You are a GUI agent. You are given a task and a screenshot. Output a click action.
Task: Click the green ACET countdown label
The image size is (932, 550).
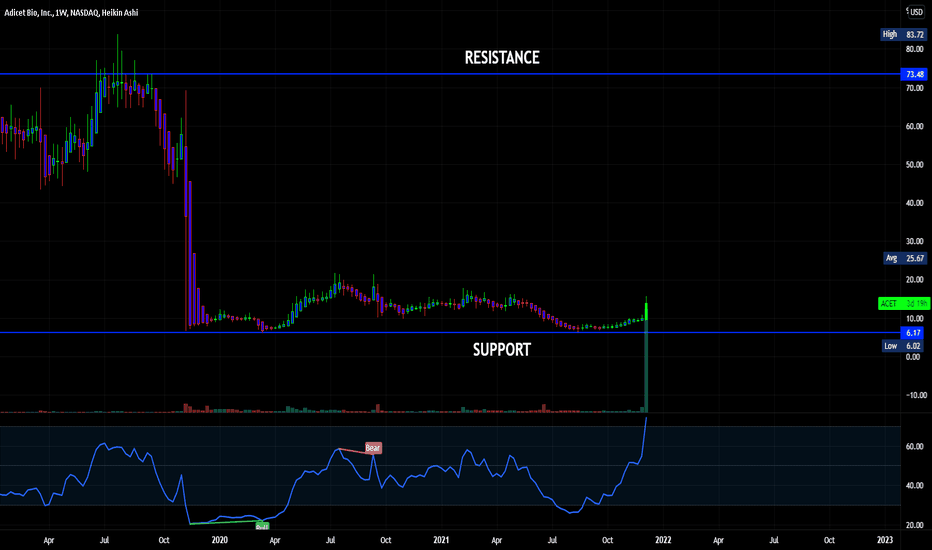click(x=903, y=304)
